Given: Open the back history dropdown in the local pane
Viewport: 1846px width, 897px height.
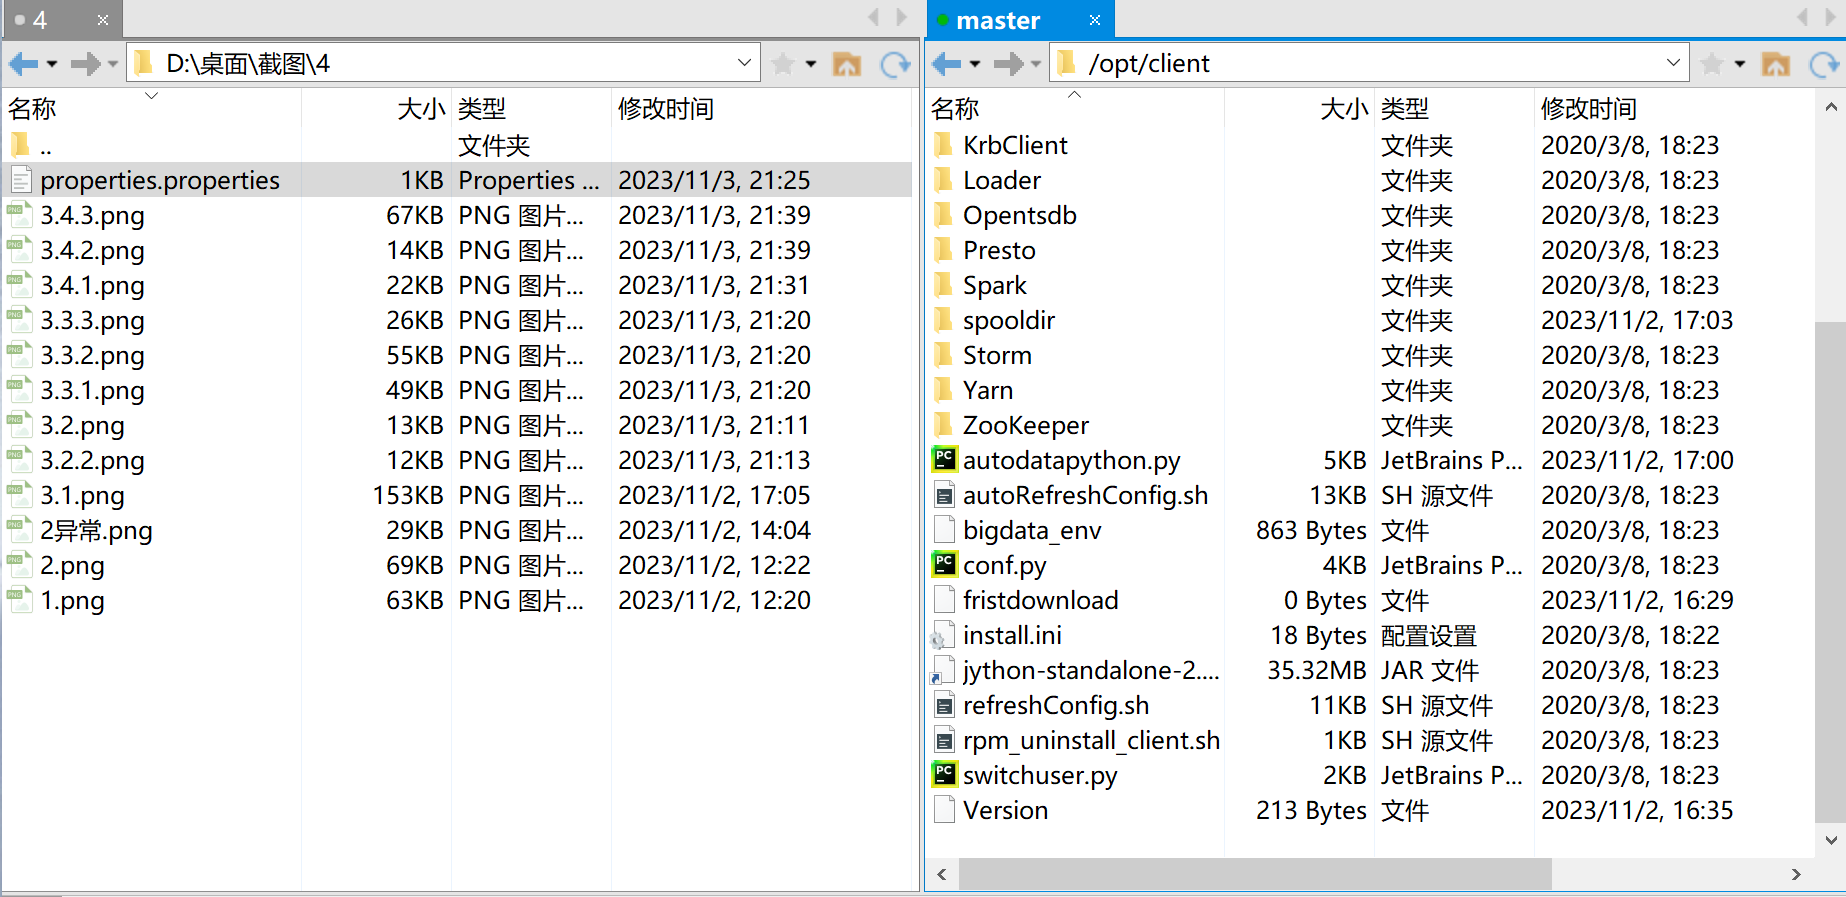Looking at the screenshot, I should [x=52, y=65].
